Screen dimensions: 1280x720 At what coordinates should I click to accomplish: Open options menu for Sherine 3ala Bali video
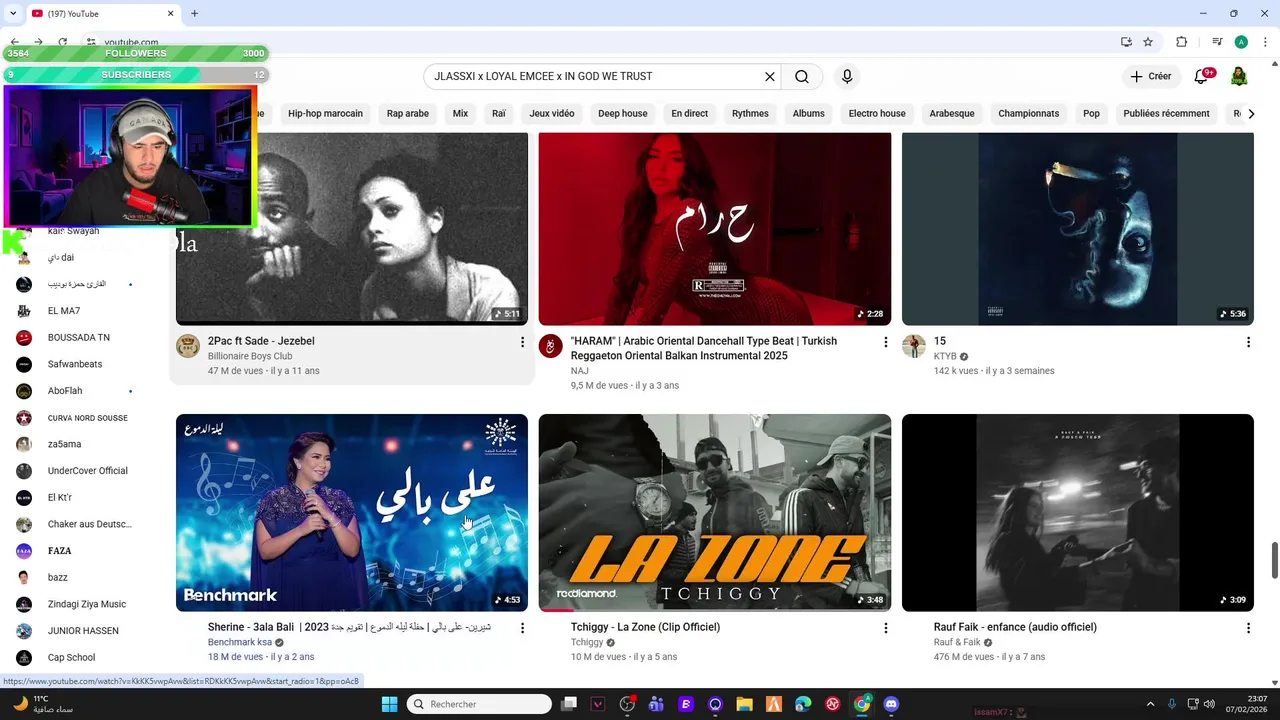click(522, 628)
